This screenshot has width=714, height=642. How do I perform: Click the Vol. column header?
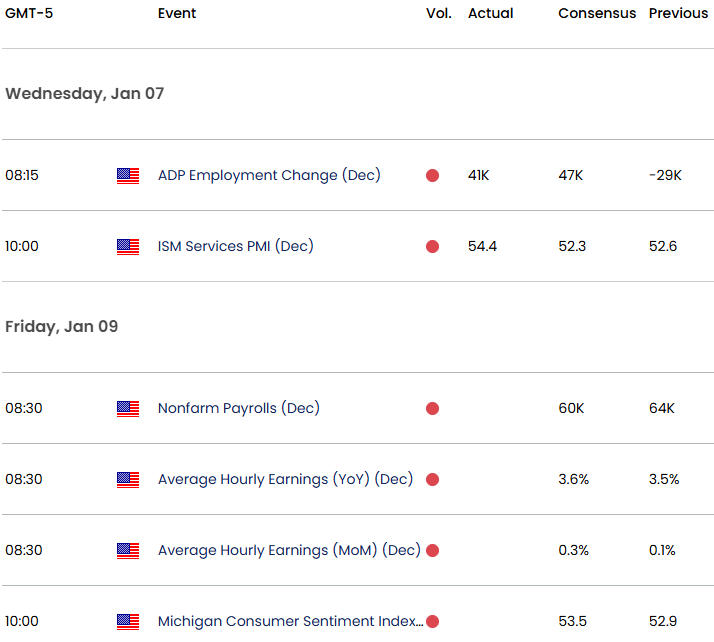point(438,14)
